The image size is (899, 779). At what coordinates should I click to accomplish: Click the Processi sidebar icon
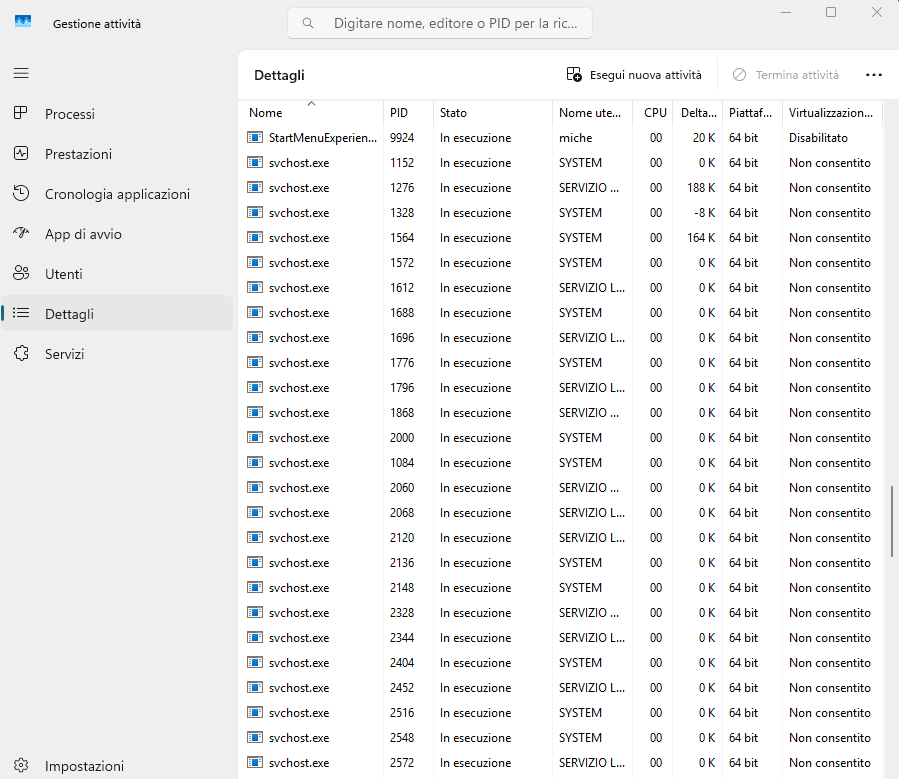[21, 113]
